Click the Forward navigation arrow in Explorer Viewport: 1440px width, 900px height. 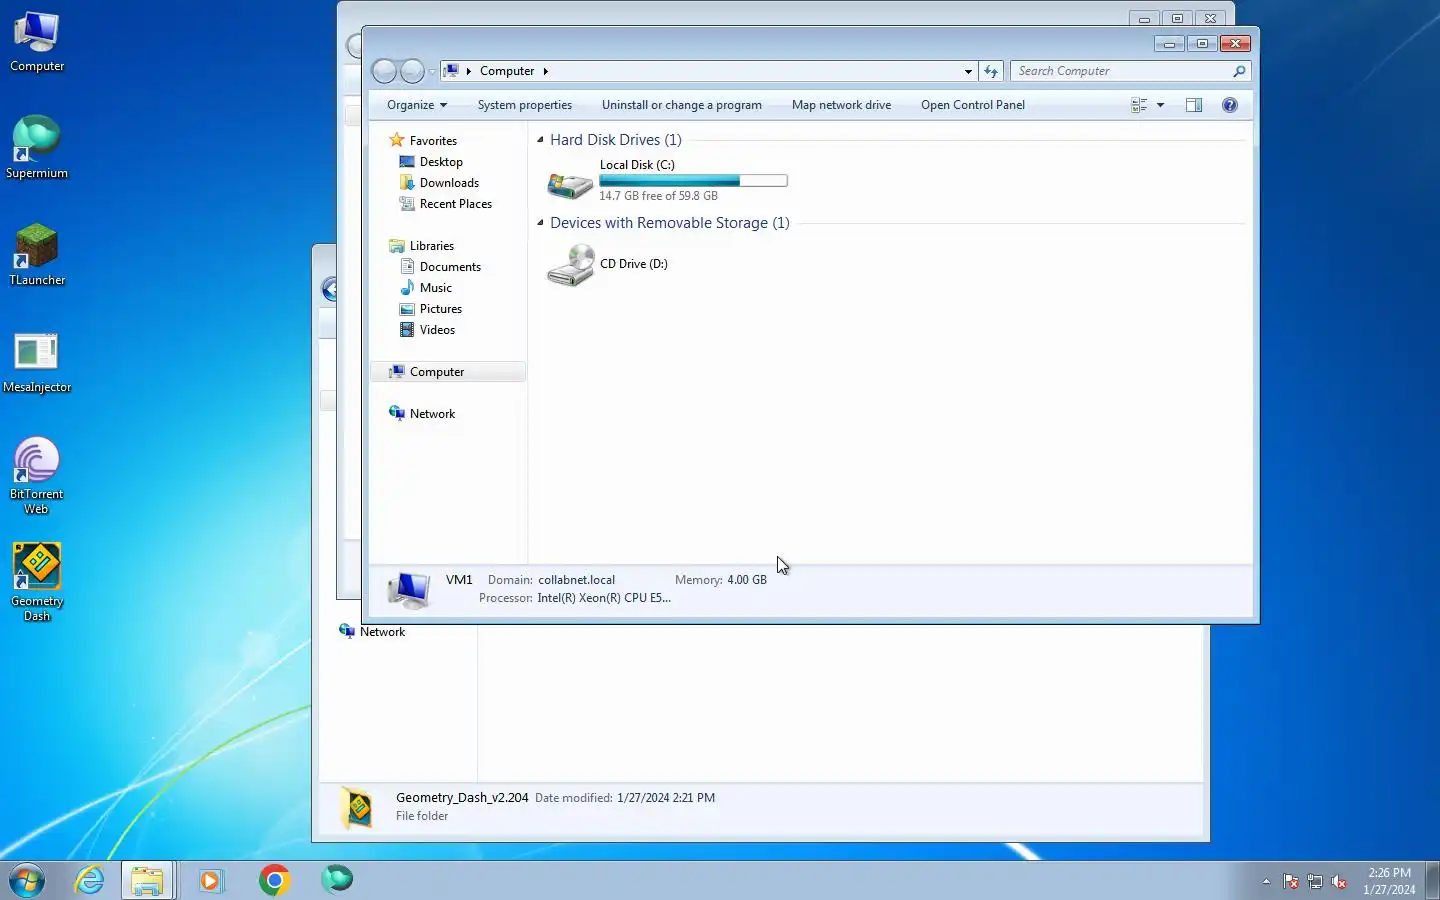coord(412,71)
